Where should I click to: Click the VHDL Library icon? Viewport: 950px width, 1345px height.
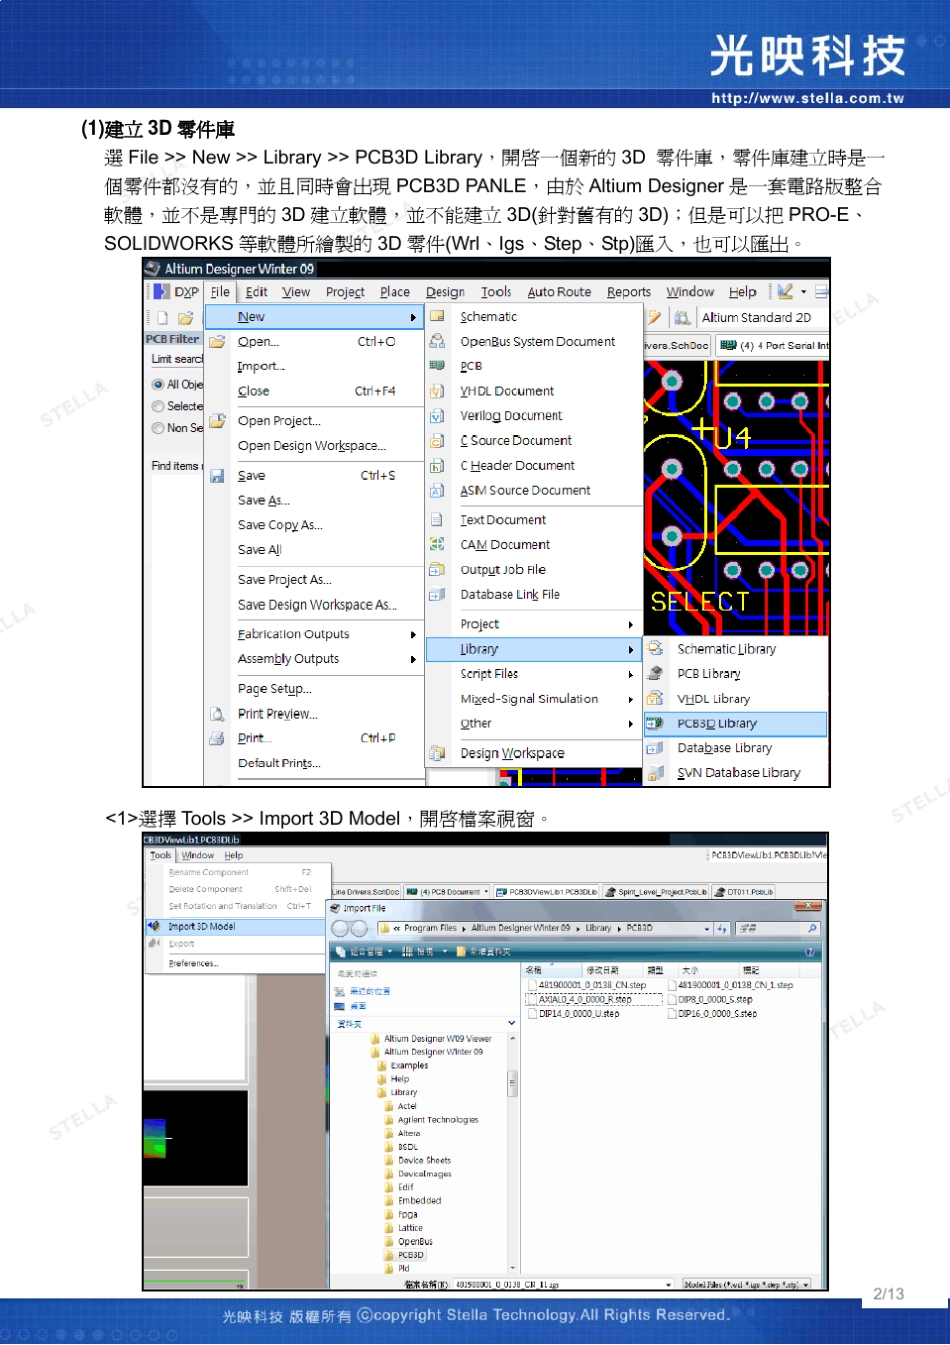655,699
